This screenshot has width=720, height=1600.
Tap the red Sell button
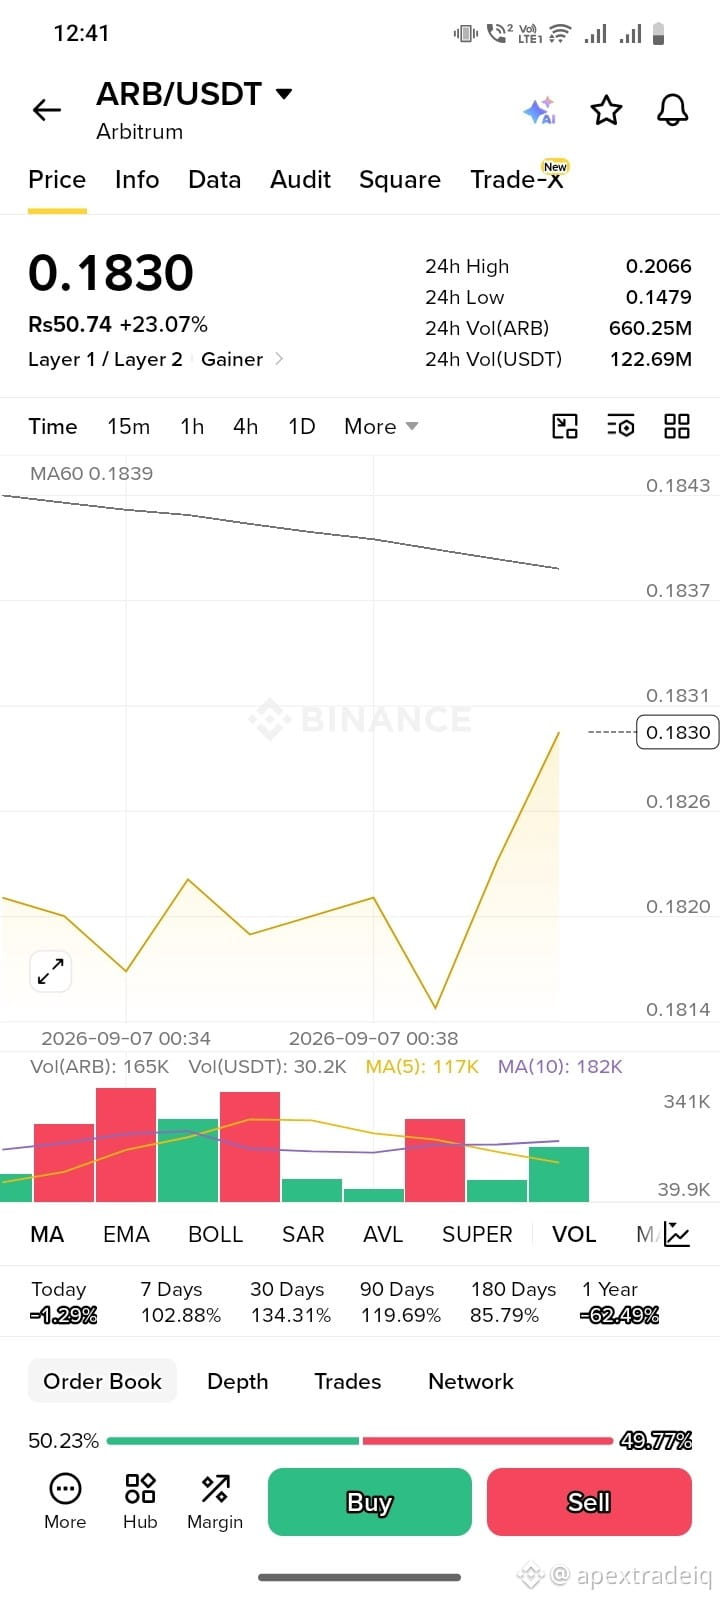[589, 1501]
